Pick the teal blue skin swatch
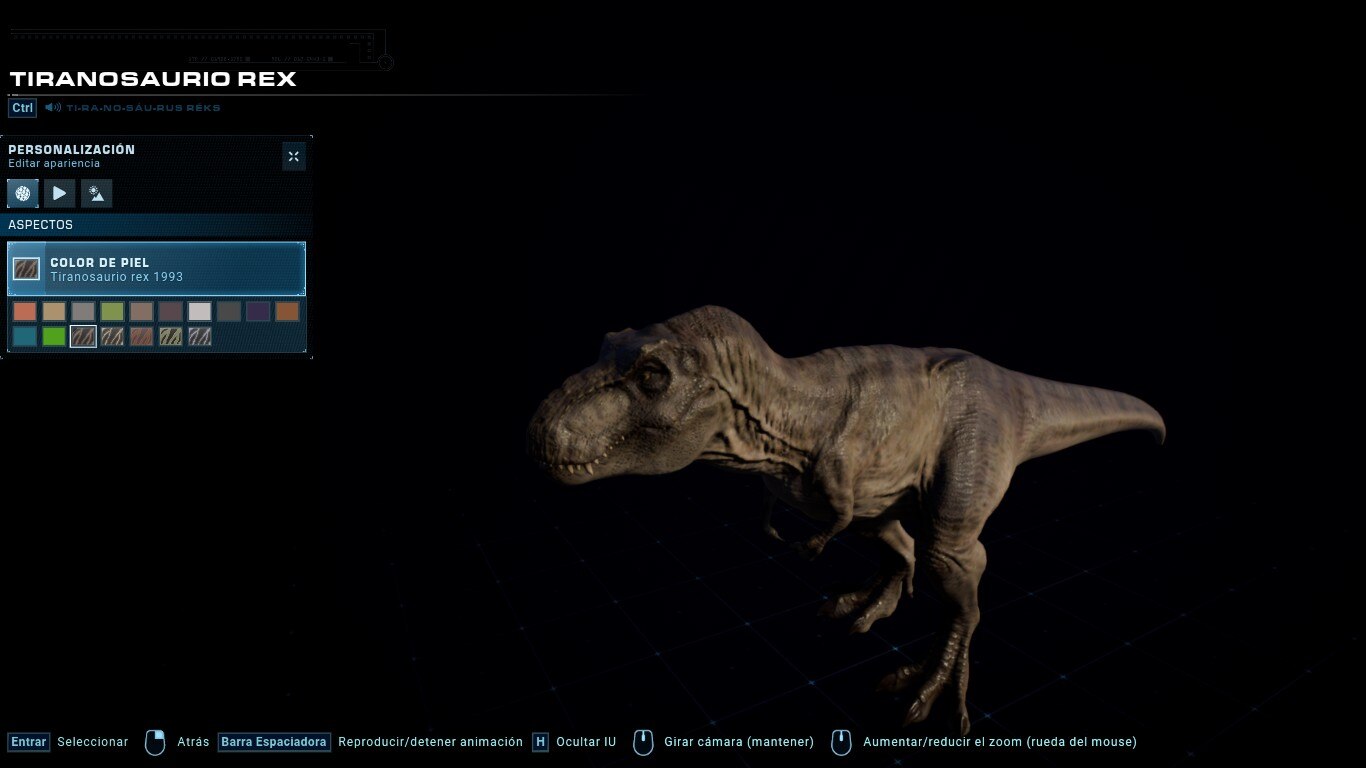Viewport: 1366px width, 768px height. (25, 336)
